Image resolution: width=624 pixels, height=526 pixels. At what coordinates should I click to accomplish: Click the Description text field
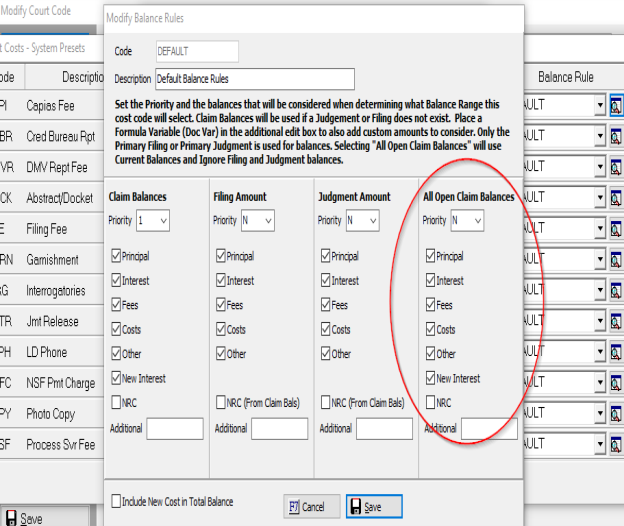click(x=254, y=78)
